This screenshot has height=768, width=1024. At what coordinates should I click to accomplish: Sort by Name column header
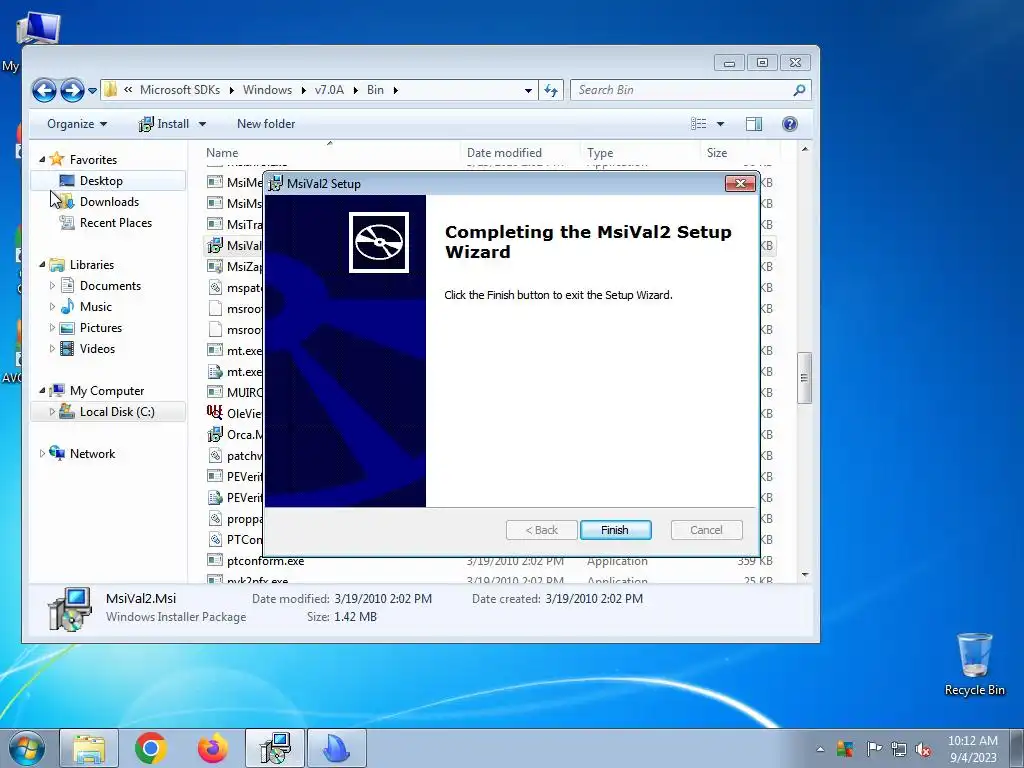click(222, 153)
